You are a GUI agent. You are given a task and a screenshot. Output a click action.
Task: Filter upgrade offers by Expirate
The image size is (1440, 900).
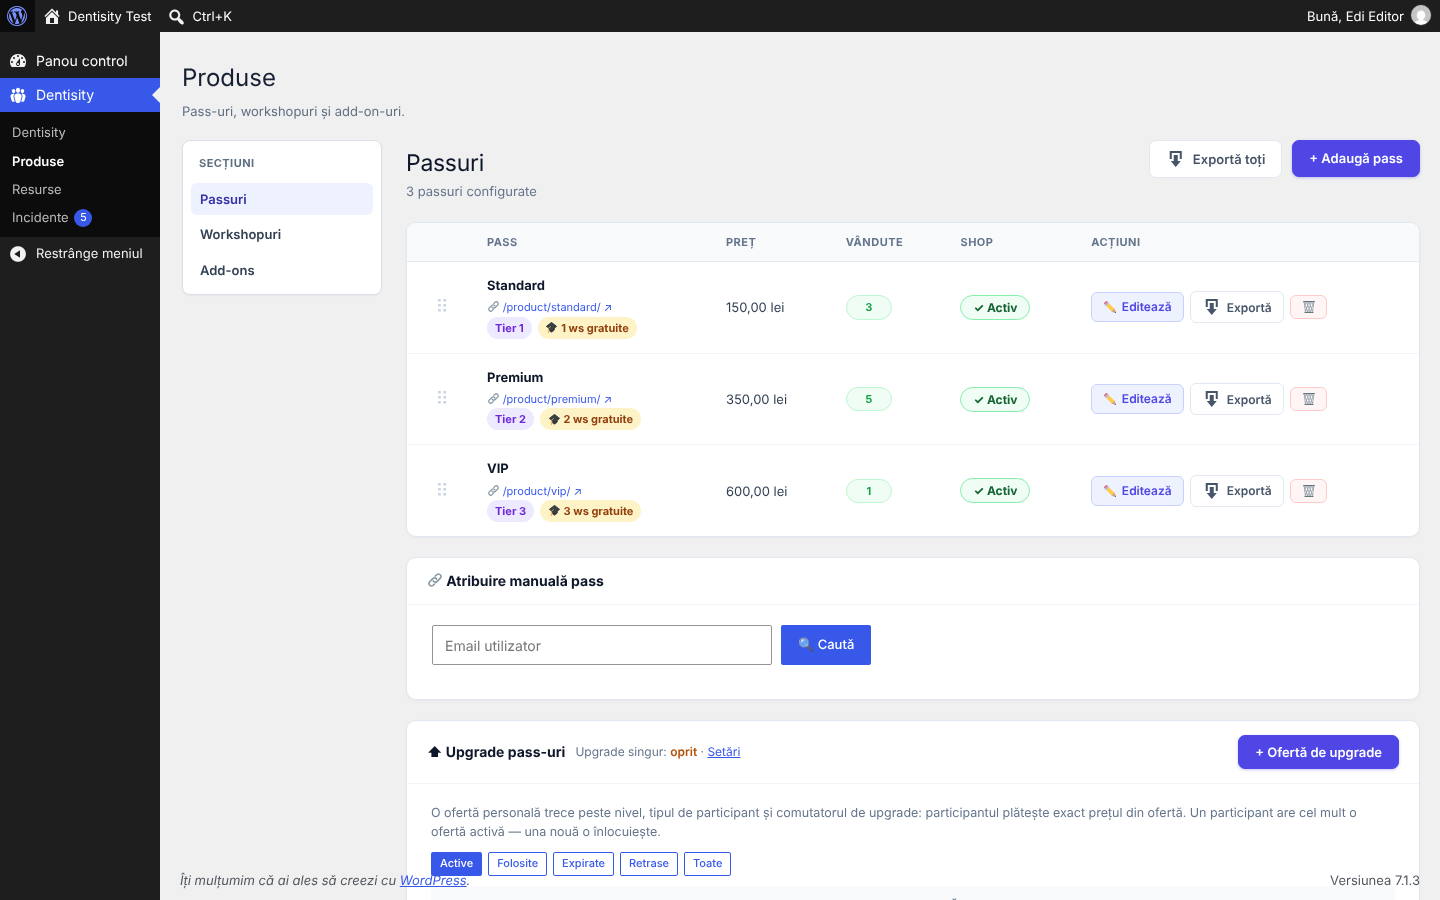click(583, 864)
